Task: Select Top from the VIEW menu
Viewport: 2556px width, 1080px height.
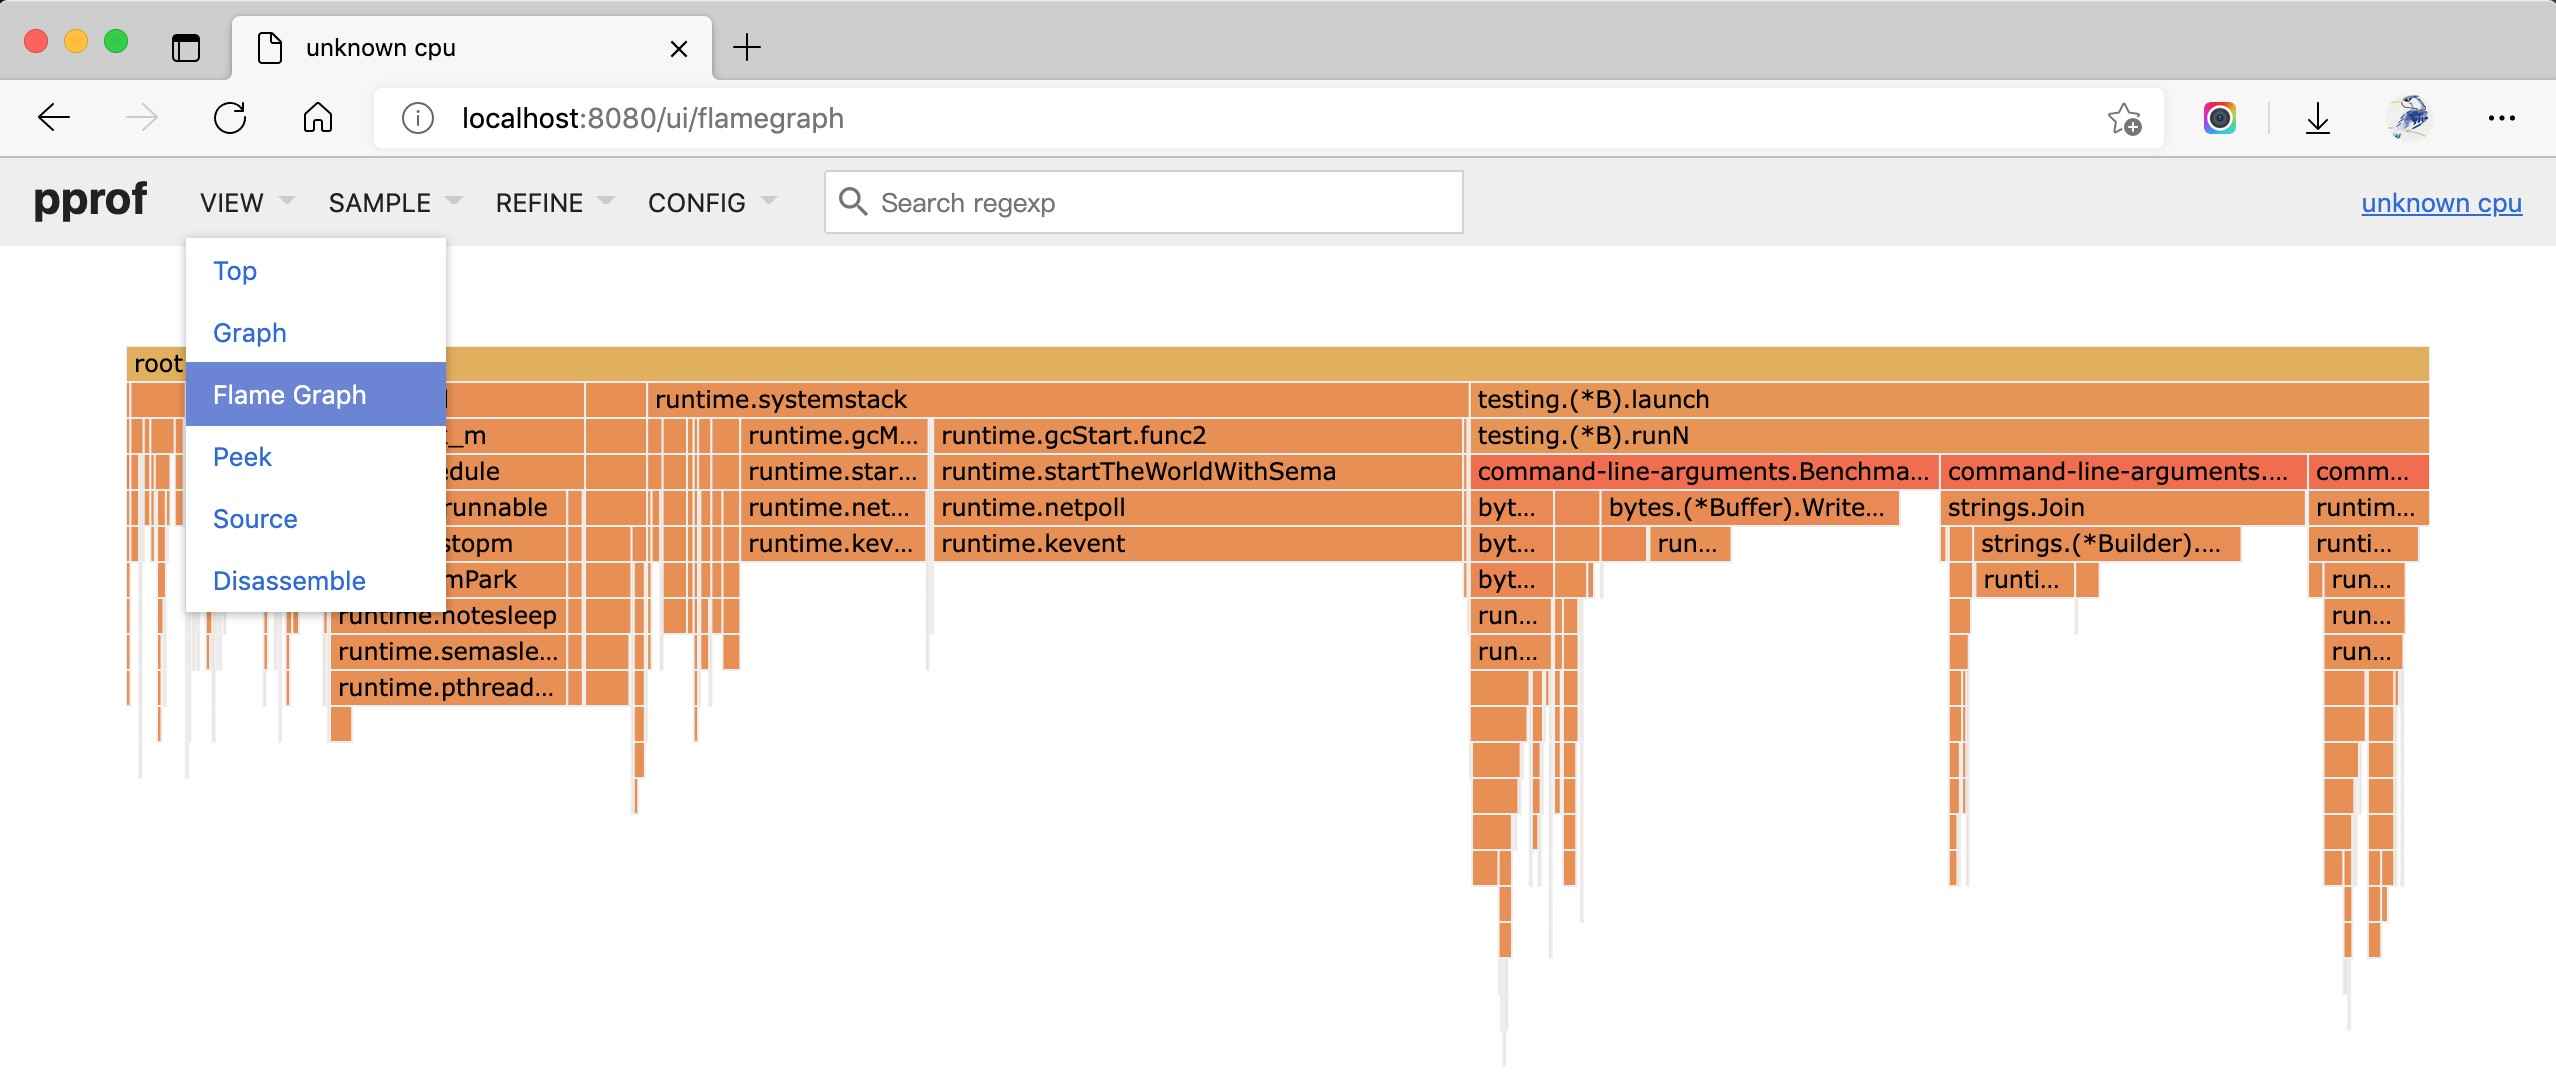Action: pos(235,271)
